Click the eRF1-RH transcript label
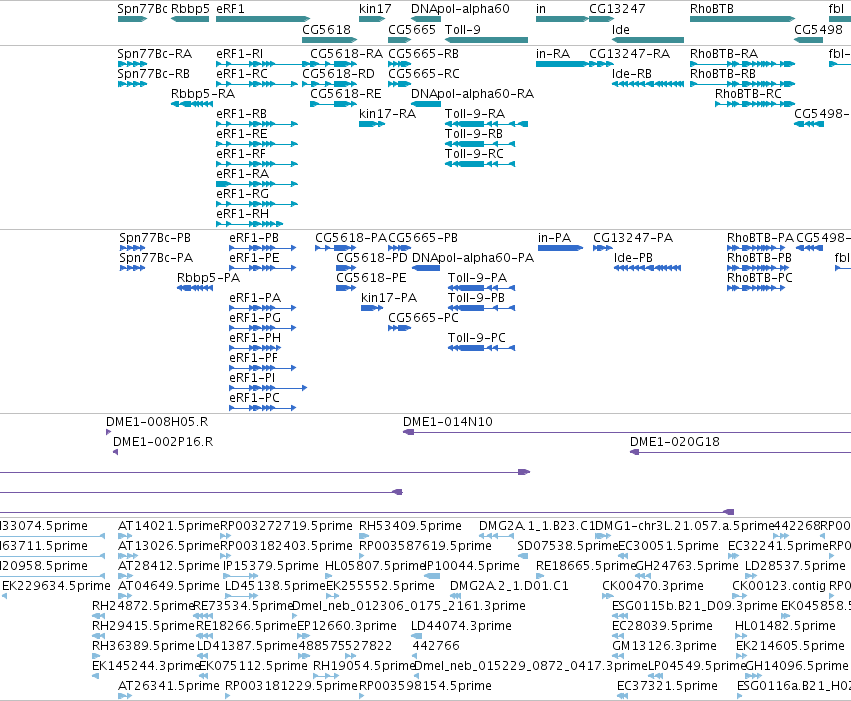Viewport: 851px width, 701px height. [x=242, y=214]
